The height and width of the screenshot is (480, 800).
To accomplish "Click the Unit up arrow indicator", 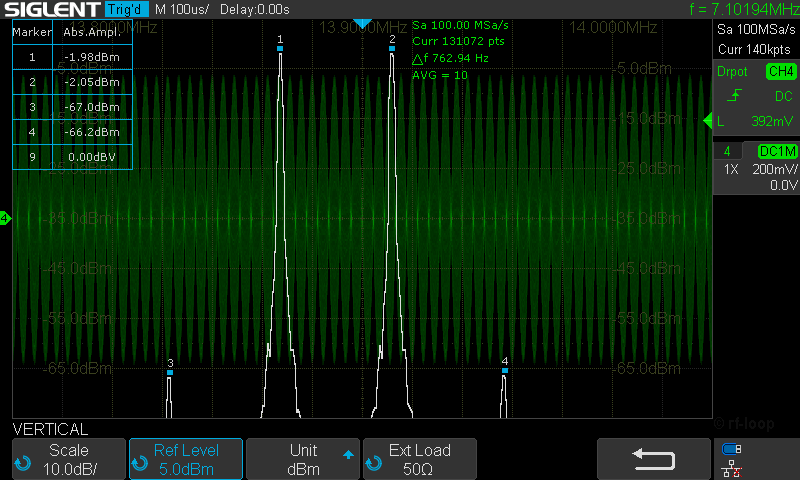I will (x=348, y=454).
